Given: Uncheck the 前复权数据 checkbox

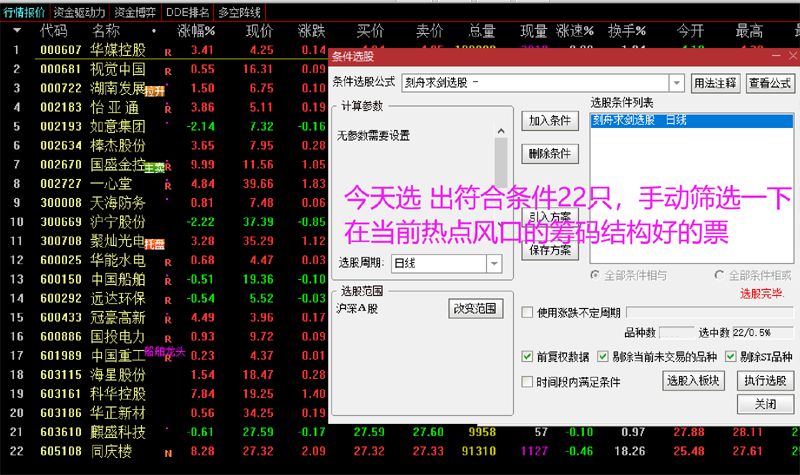Looking at the screenshot, I should coord(528,356).
